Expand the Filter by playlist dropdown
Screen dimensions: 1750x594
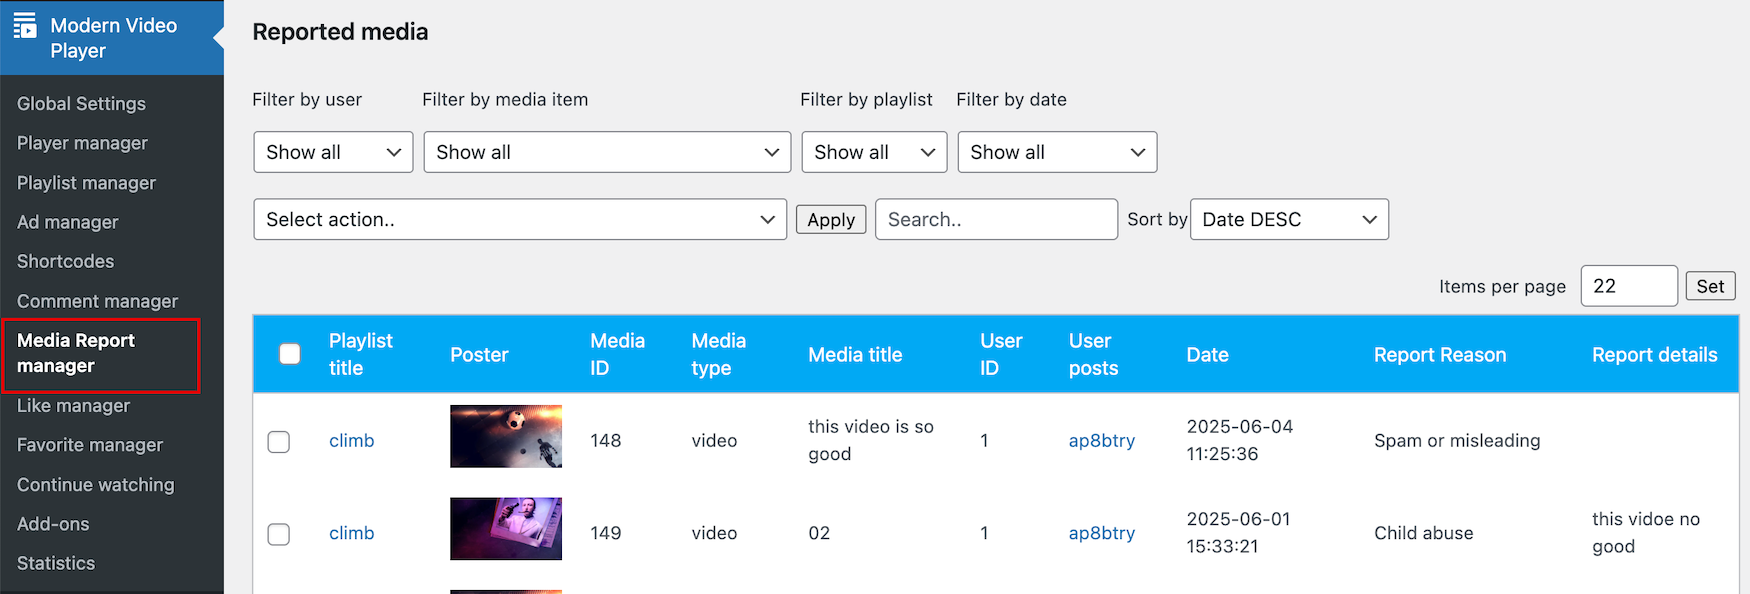pos(874,152)
